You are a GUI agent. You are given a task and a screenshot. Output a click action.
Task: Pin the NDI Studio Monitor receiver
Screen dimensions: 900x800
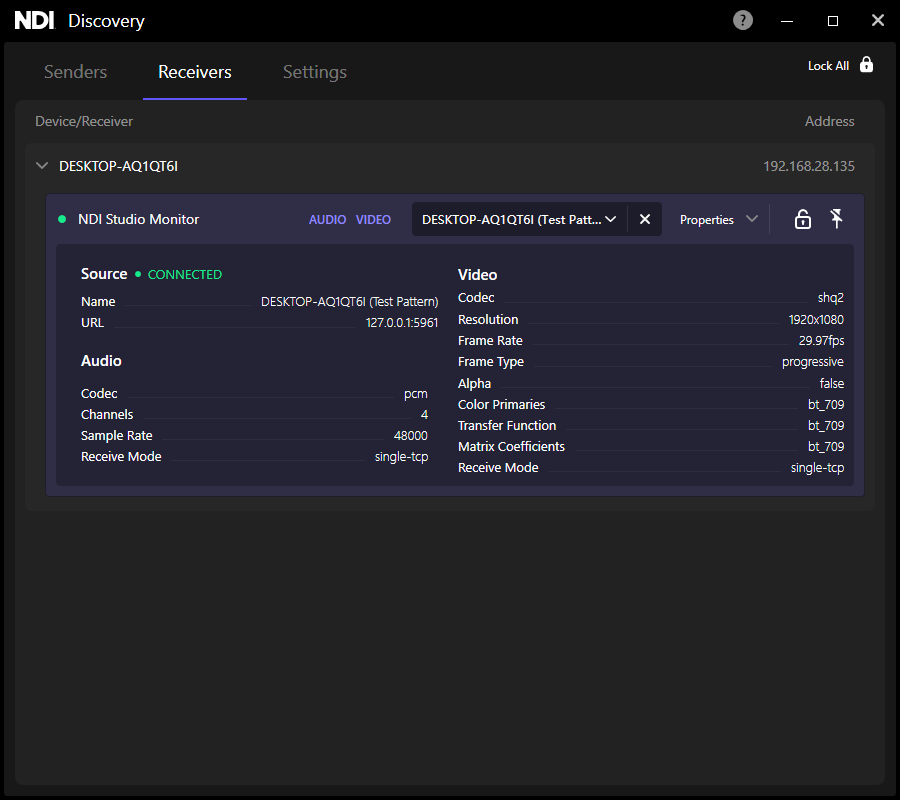836,219
